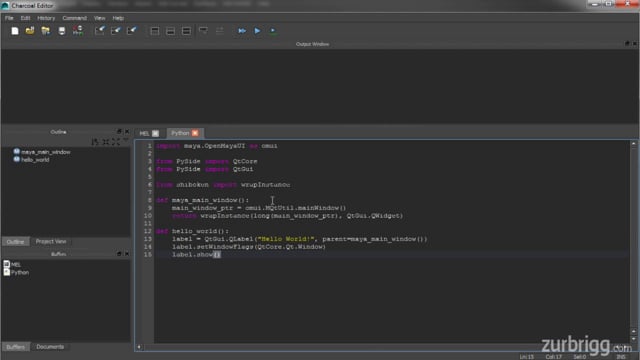Close the Buffers panel

point(127,253)
